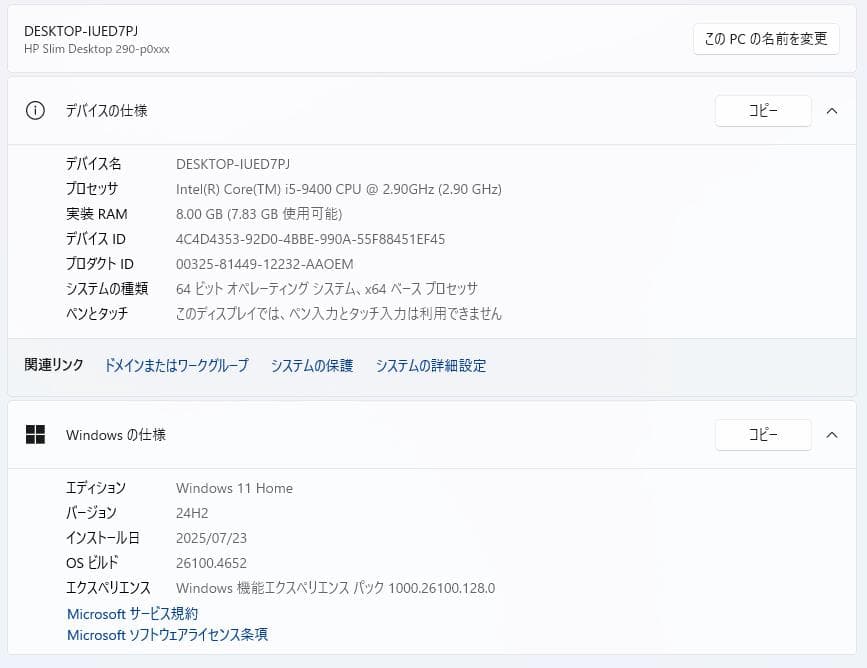
Task: View Microsoft ソフトウェアライセンス条項
Action: pos(166,634)
